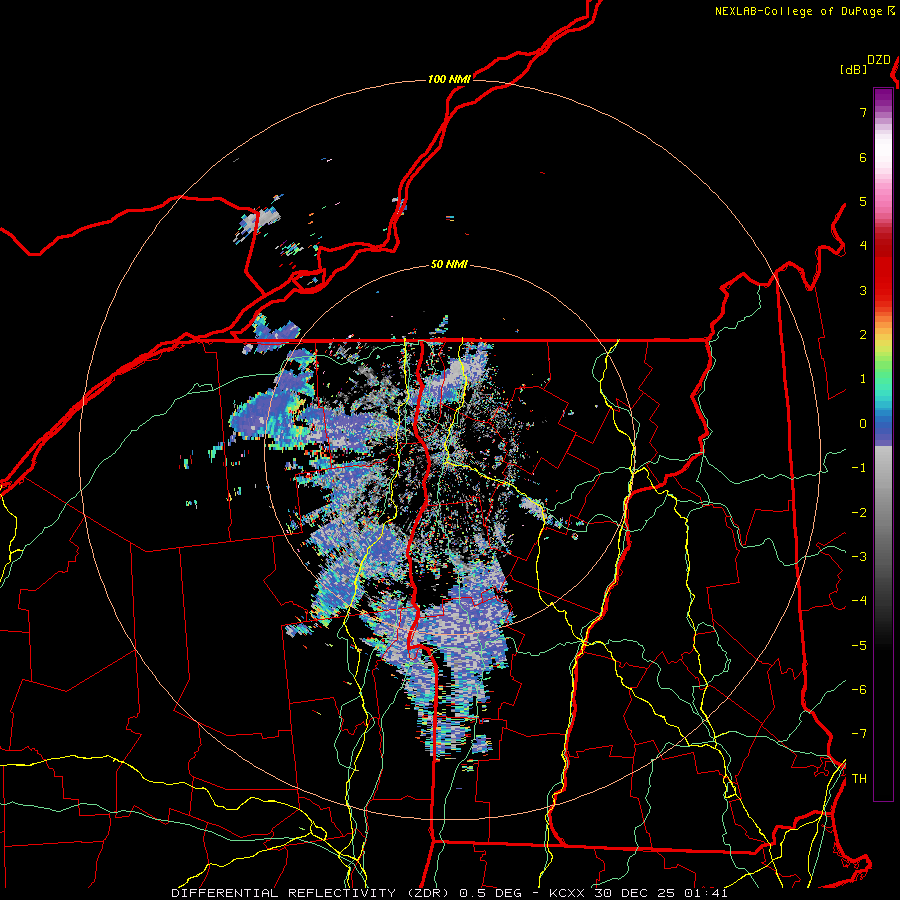Select the 6 value on the color scale
This screenshot has height=900, width=900.
point(863,157)
